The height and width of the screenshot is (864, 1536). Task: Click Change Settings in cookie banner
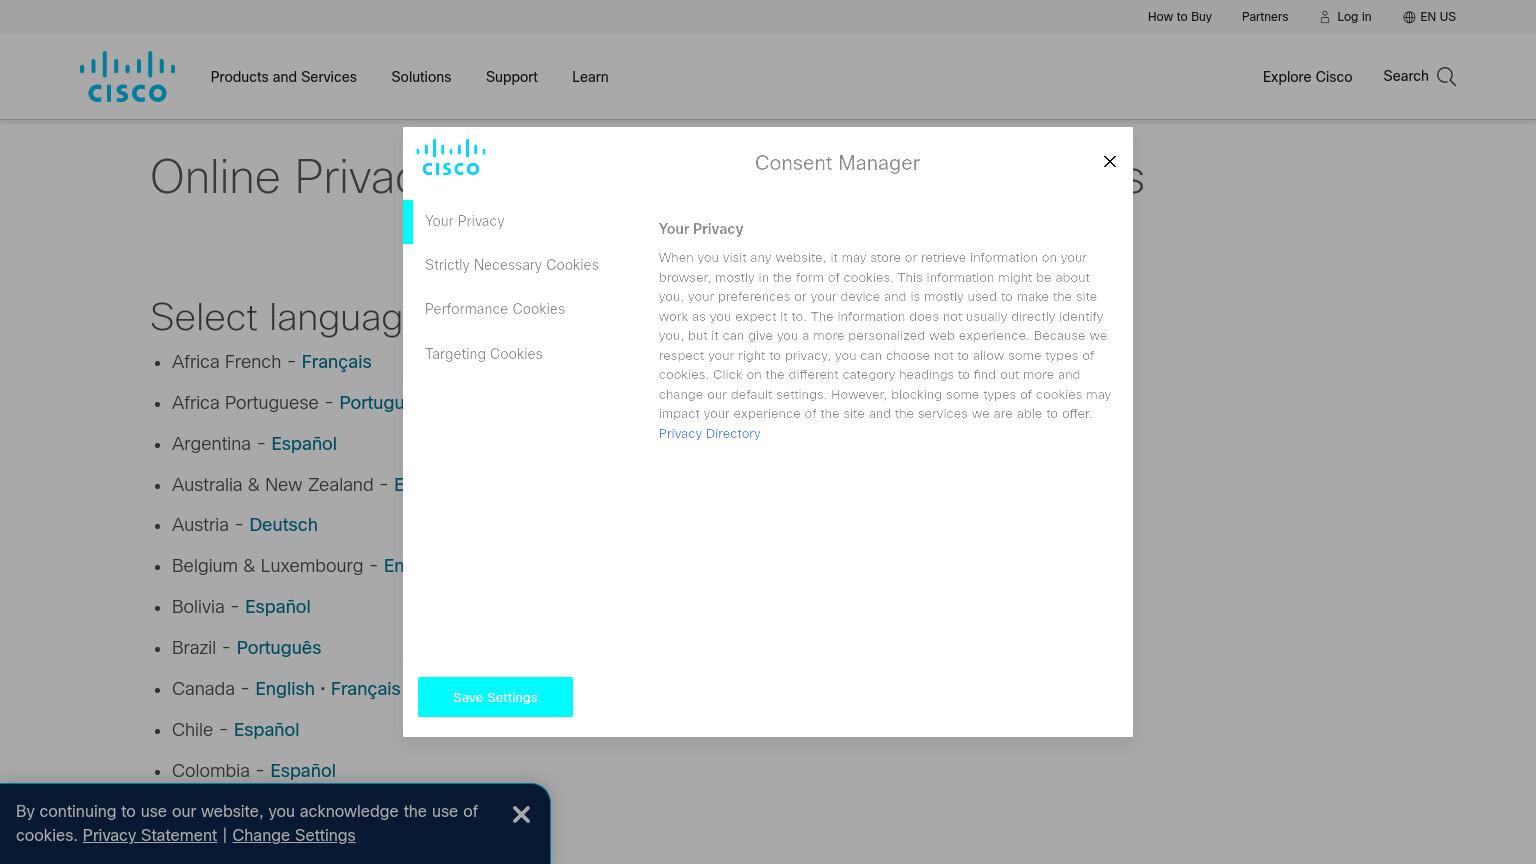pos(294,836)
